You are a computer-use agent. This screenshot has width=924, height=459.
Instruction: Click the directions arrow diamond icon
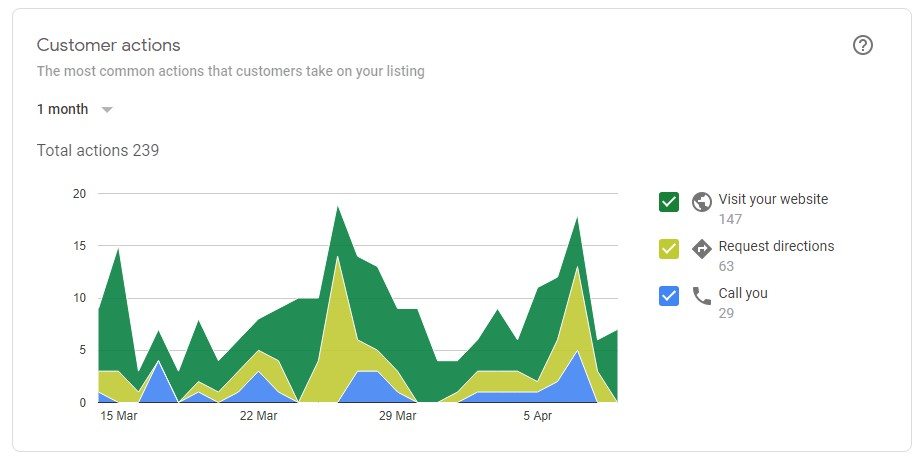pos(701,248)
